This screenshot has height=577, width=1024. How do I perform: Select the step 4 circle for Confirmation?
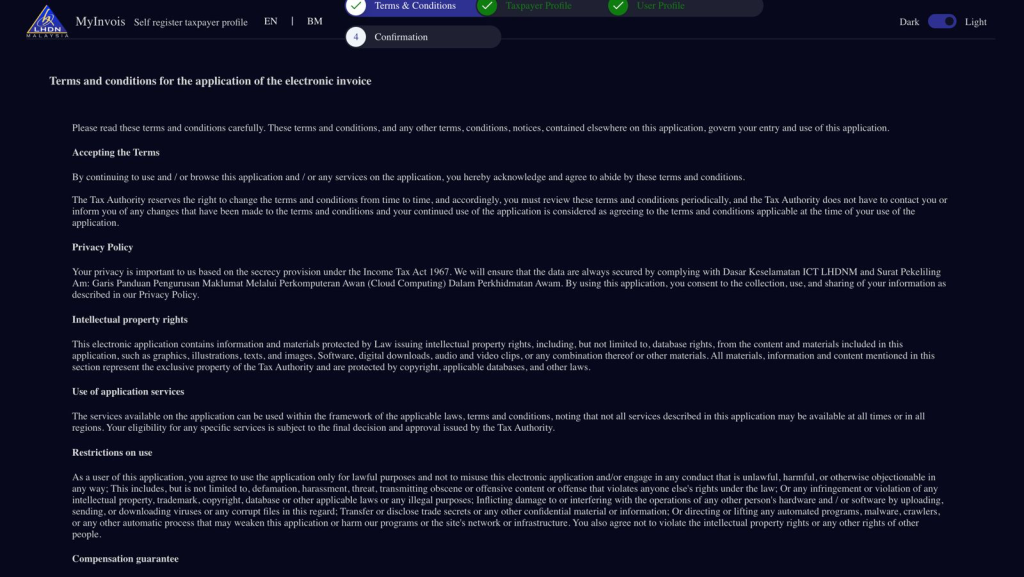[356, 37]
